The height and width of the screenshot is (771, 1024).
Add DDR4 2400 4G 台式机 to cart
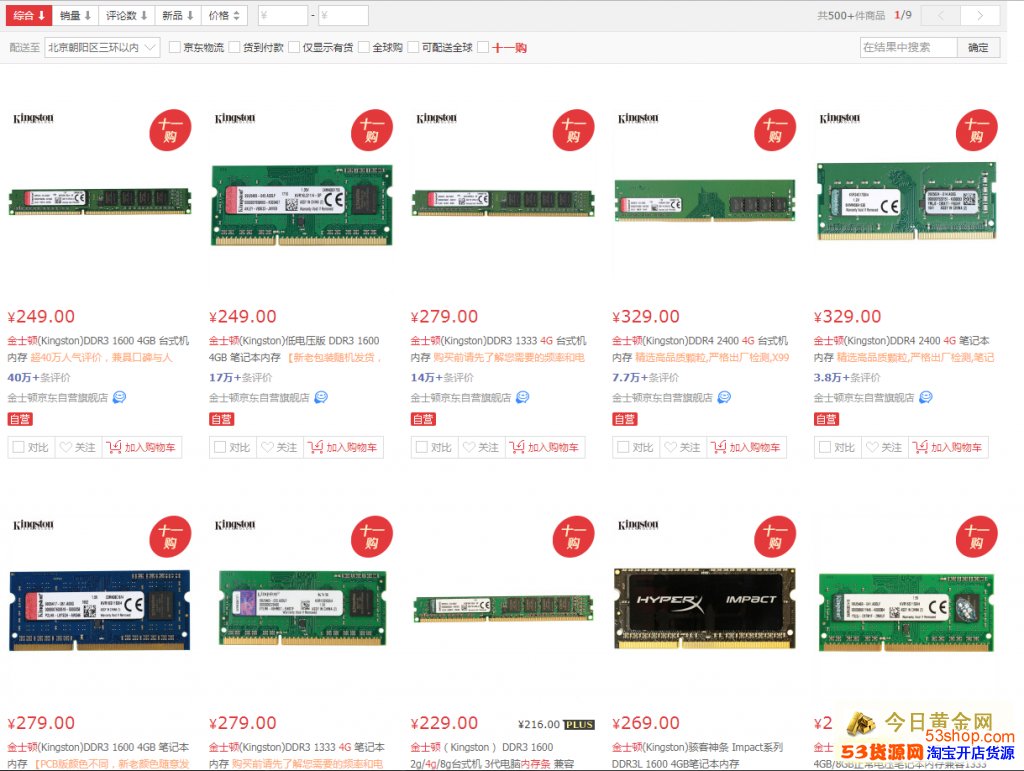click(x=747, y=447)
